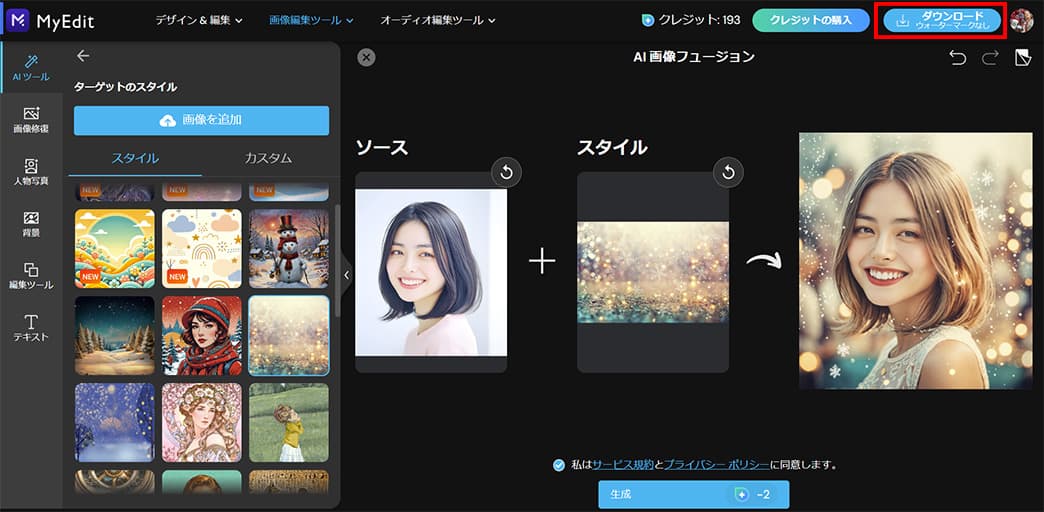Open the AIツール sidebar panel

31,69
